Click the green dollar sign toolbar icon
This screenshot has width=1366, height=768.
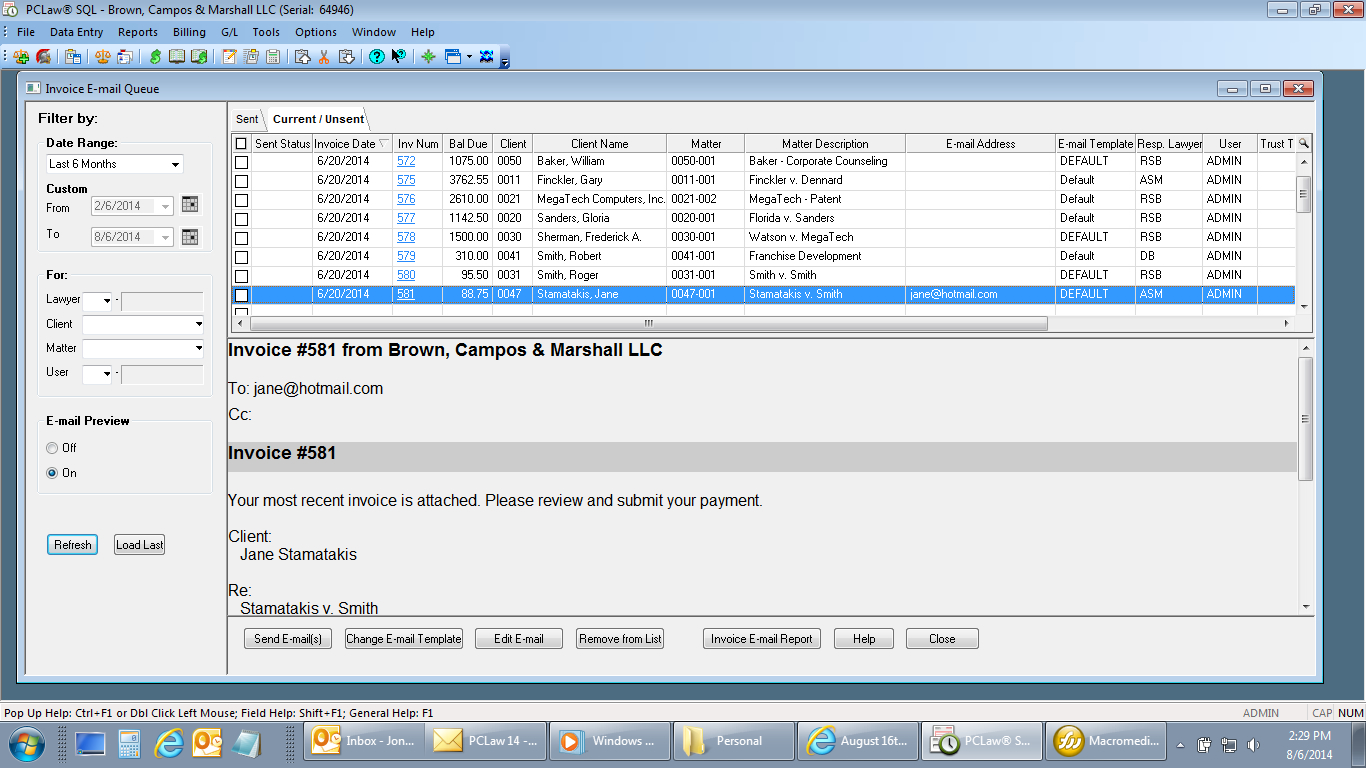(155, 57)
